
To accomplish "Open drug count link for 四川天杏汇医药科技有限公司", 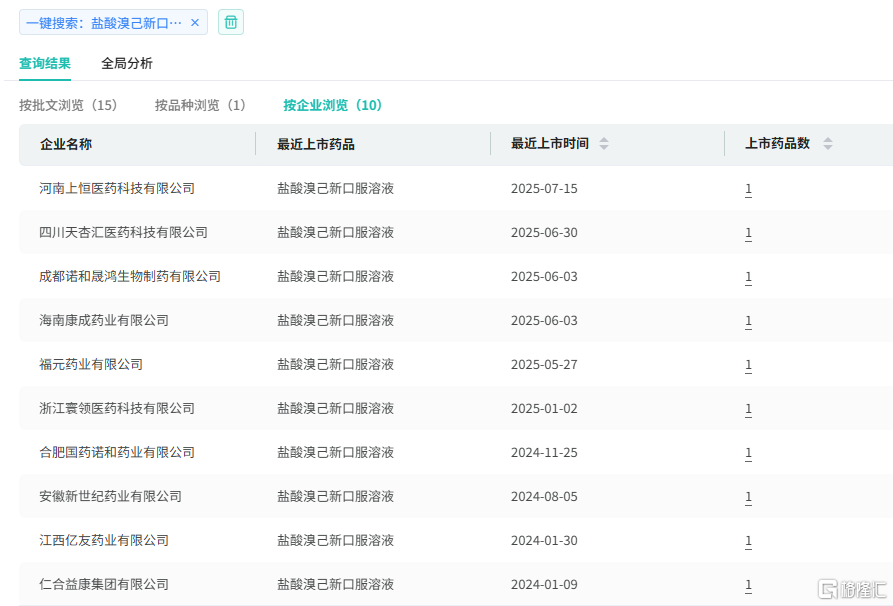I will pyautogui.click(x=748, y=233).
